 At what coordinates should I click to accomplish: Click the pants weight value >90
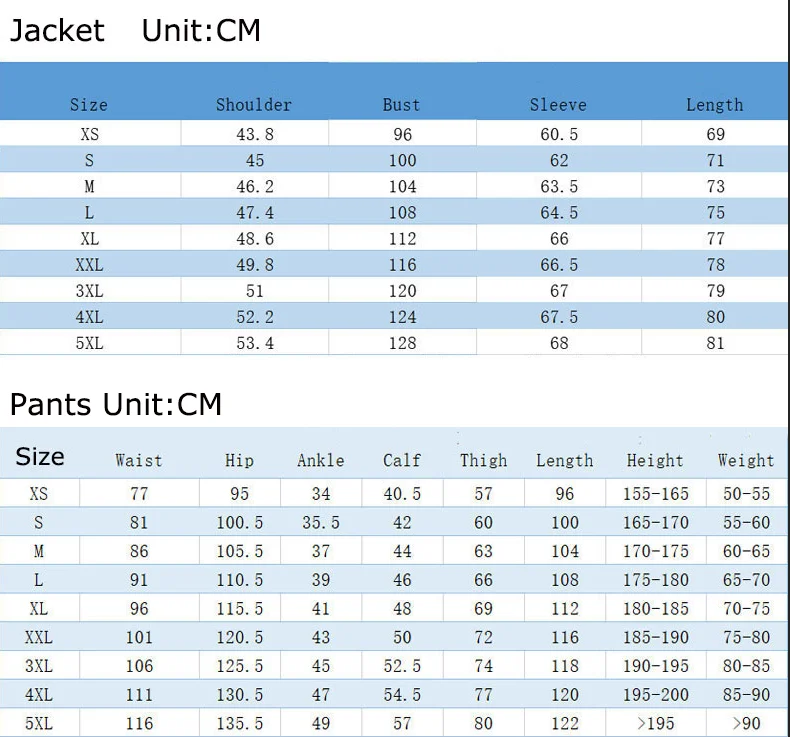tap(746, 723)
